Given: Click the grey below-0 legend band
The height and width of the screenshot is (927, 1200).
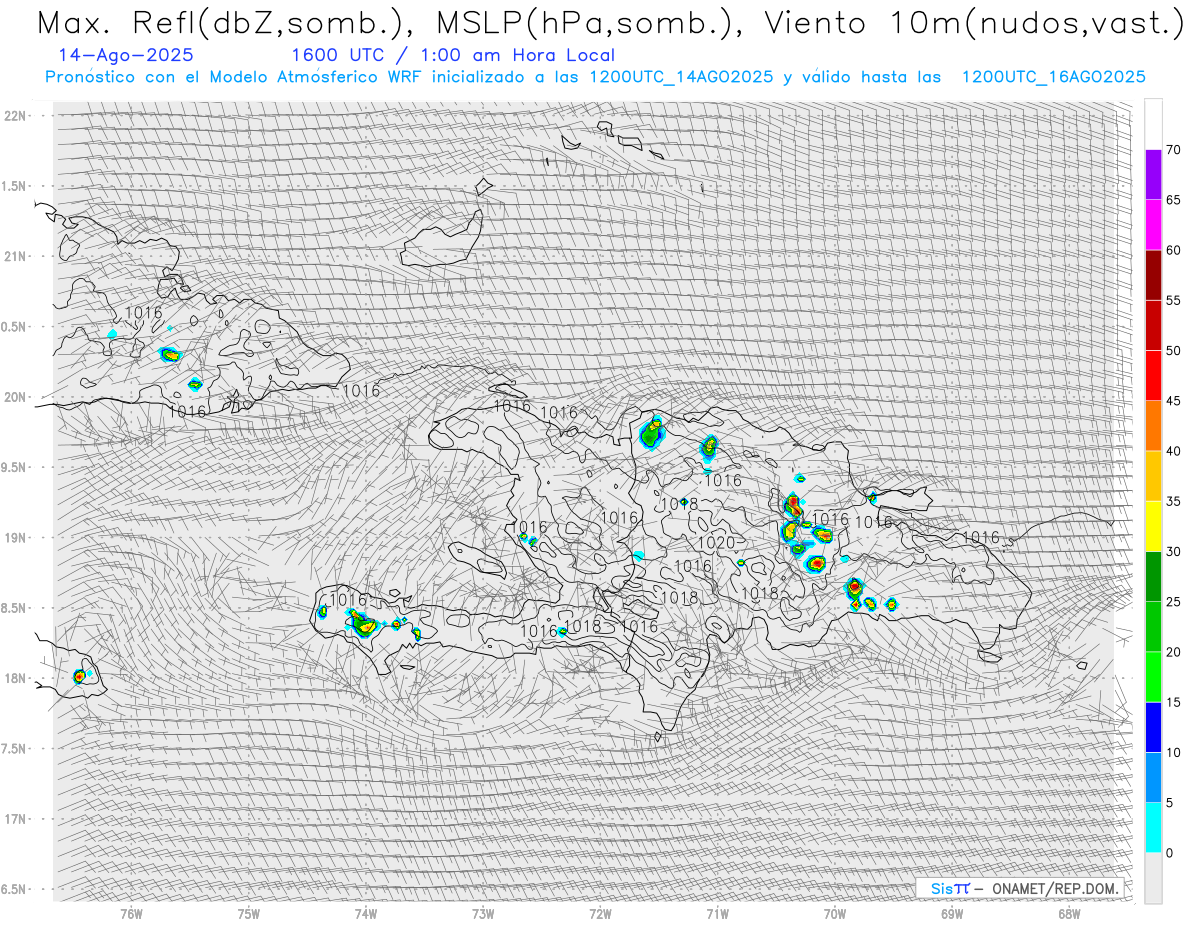Looking at the screenshot, I should click(x=1153, y=878).
